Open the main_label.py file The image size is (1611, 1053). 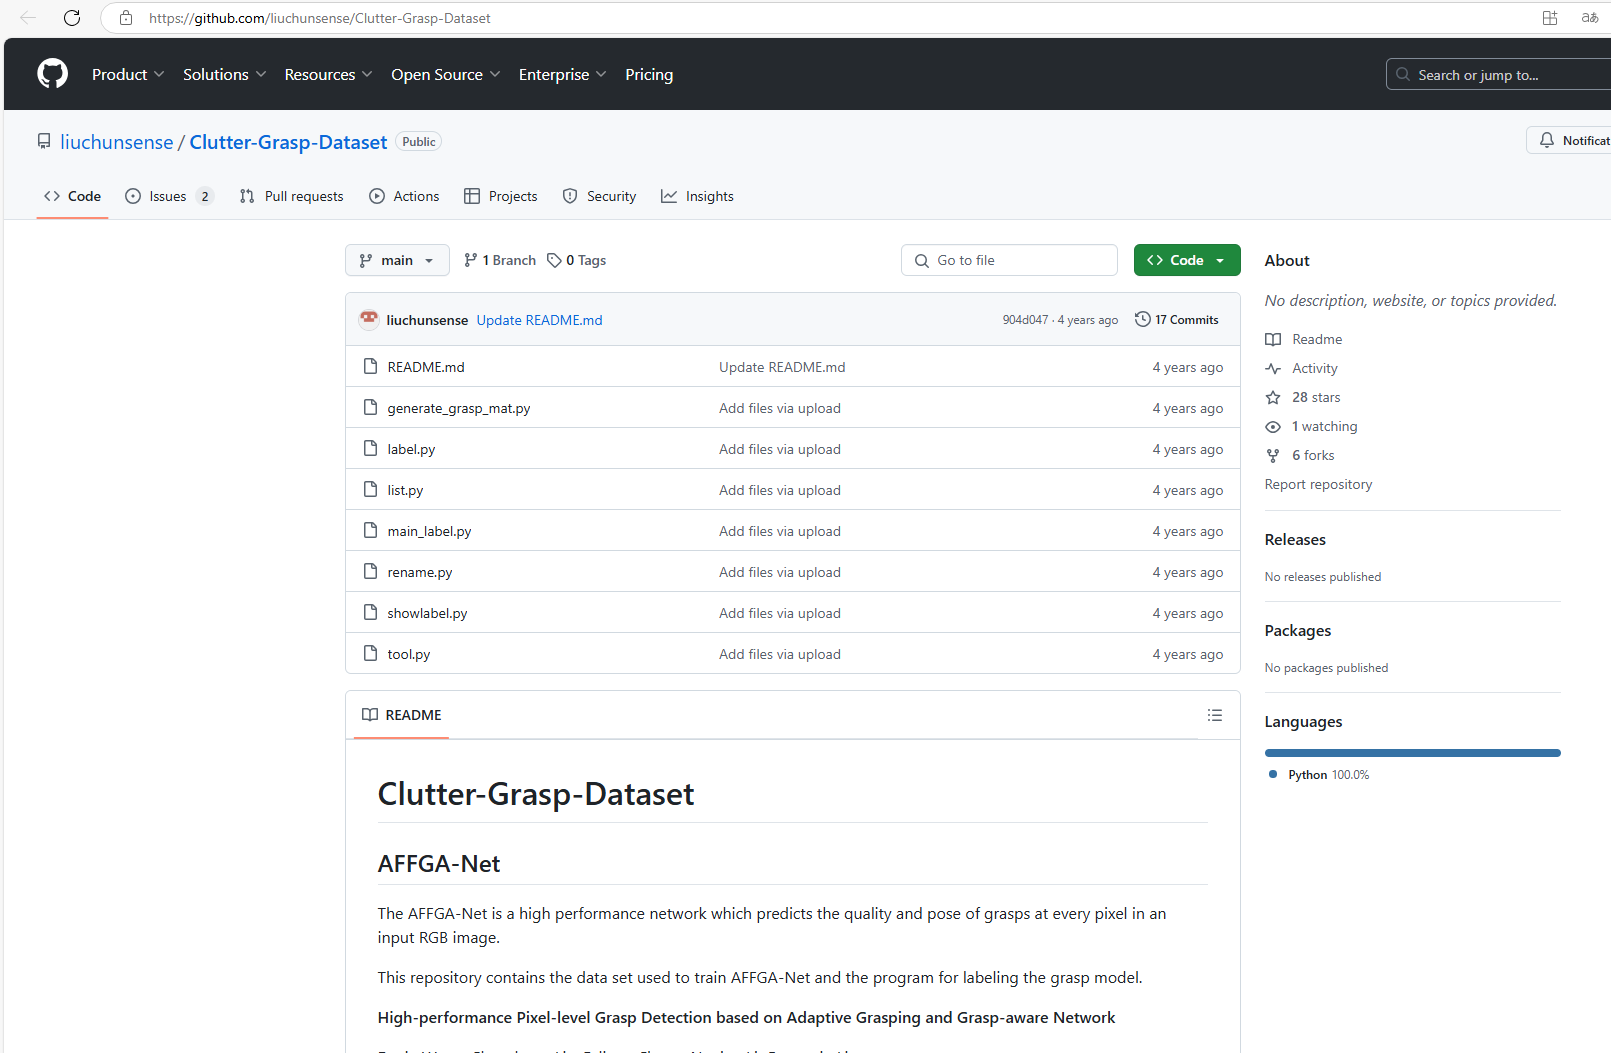click(x=429, y=531)
